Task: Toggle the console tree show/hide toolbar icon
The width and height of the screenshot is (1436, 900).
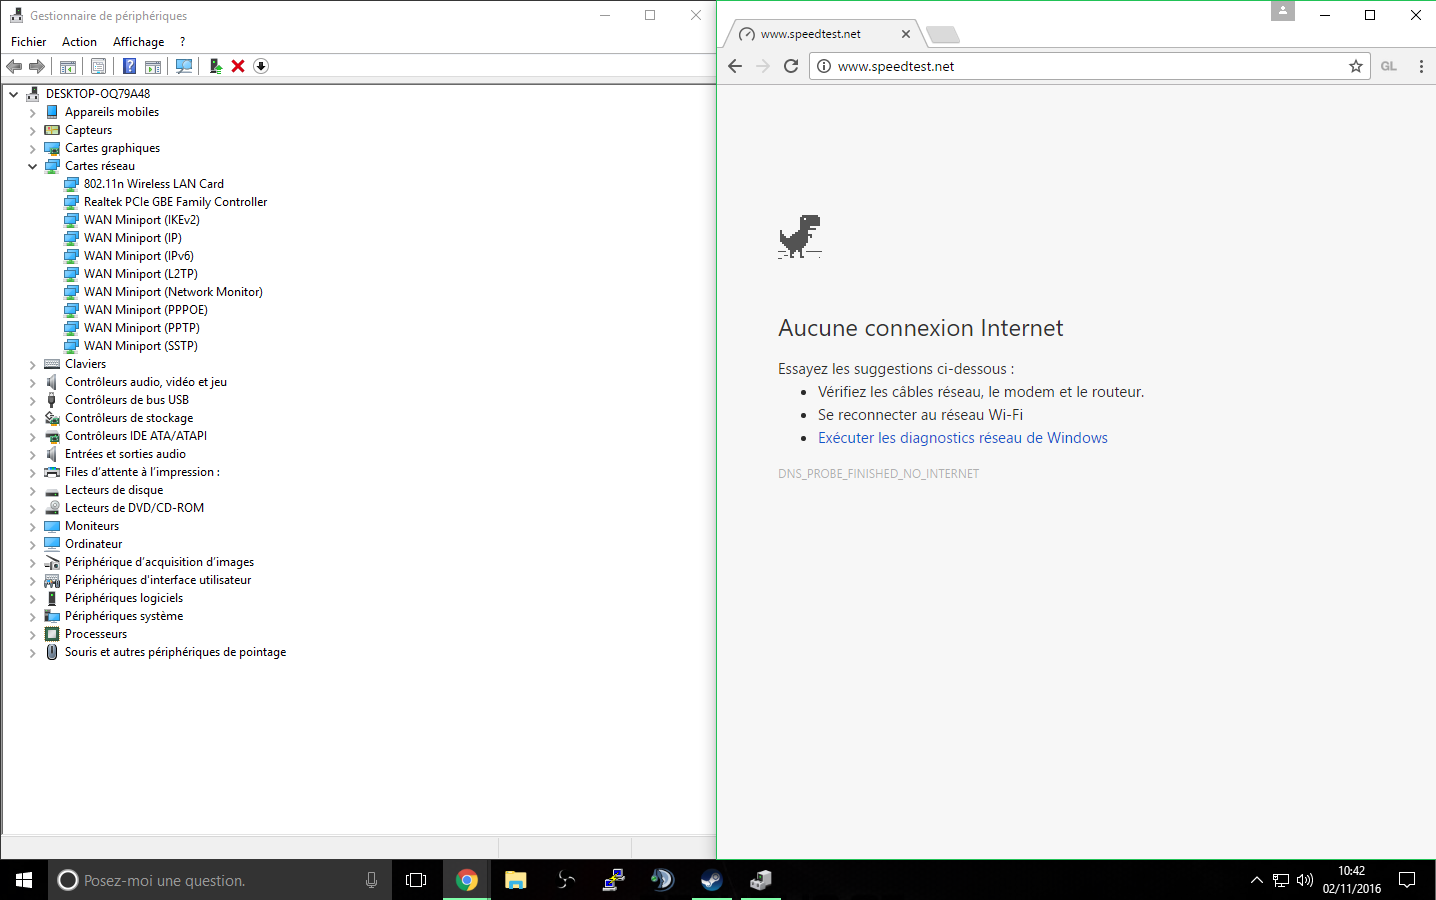Action: 68,66
